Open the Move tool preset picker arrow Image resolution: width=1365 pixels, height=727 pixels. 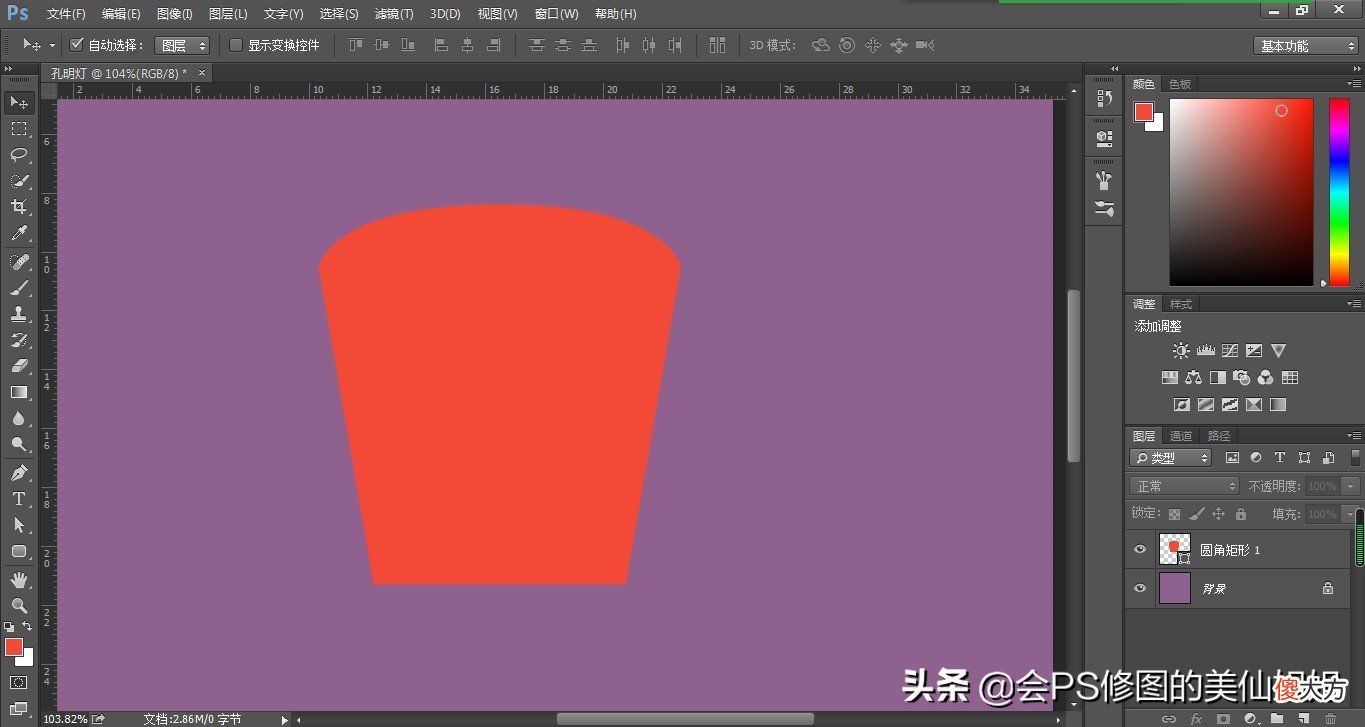click(52, 45)
